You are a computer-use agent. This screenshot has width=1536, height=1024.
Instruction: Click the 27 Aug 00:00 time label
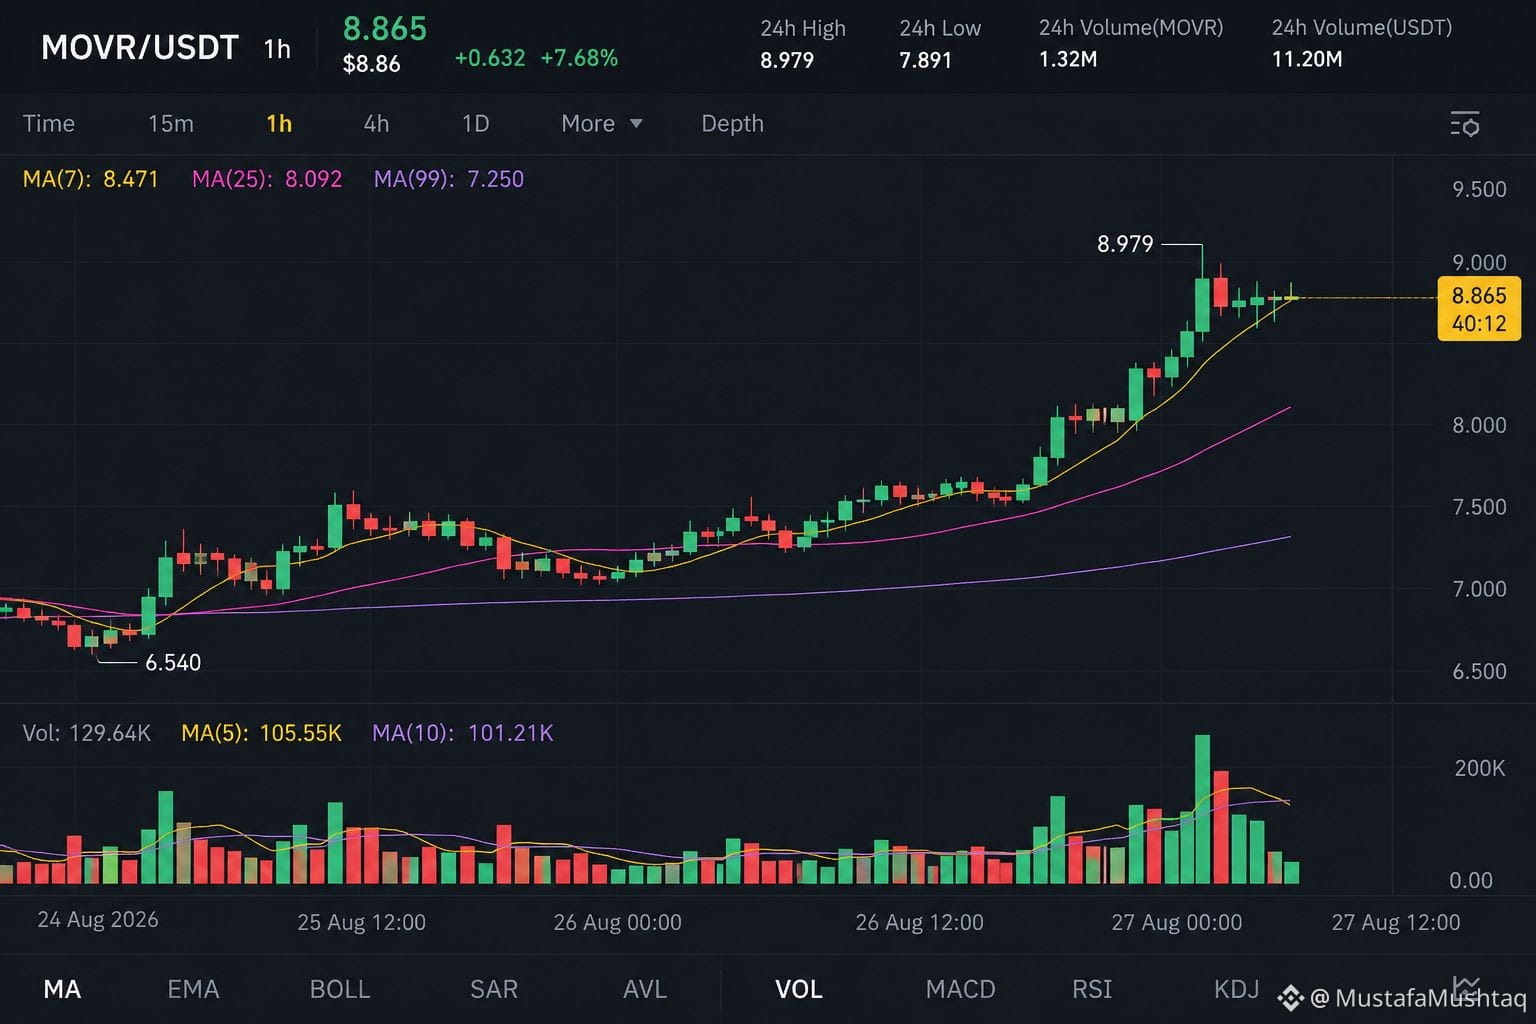pyautogui.click(x=1177, y=922)
